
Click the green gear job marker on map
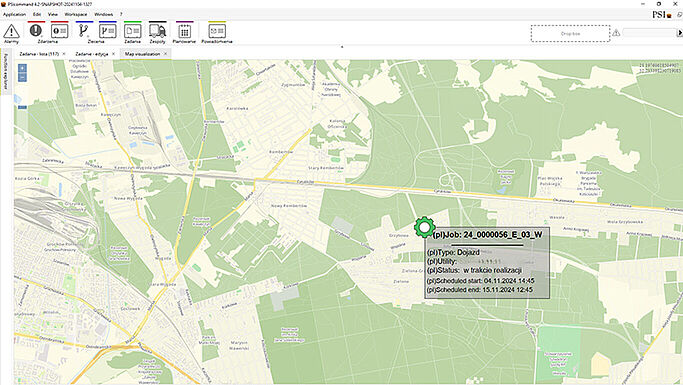click(424, 227)
